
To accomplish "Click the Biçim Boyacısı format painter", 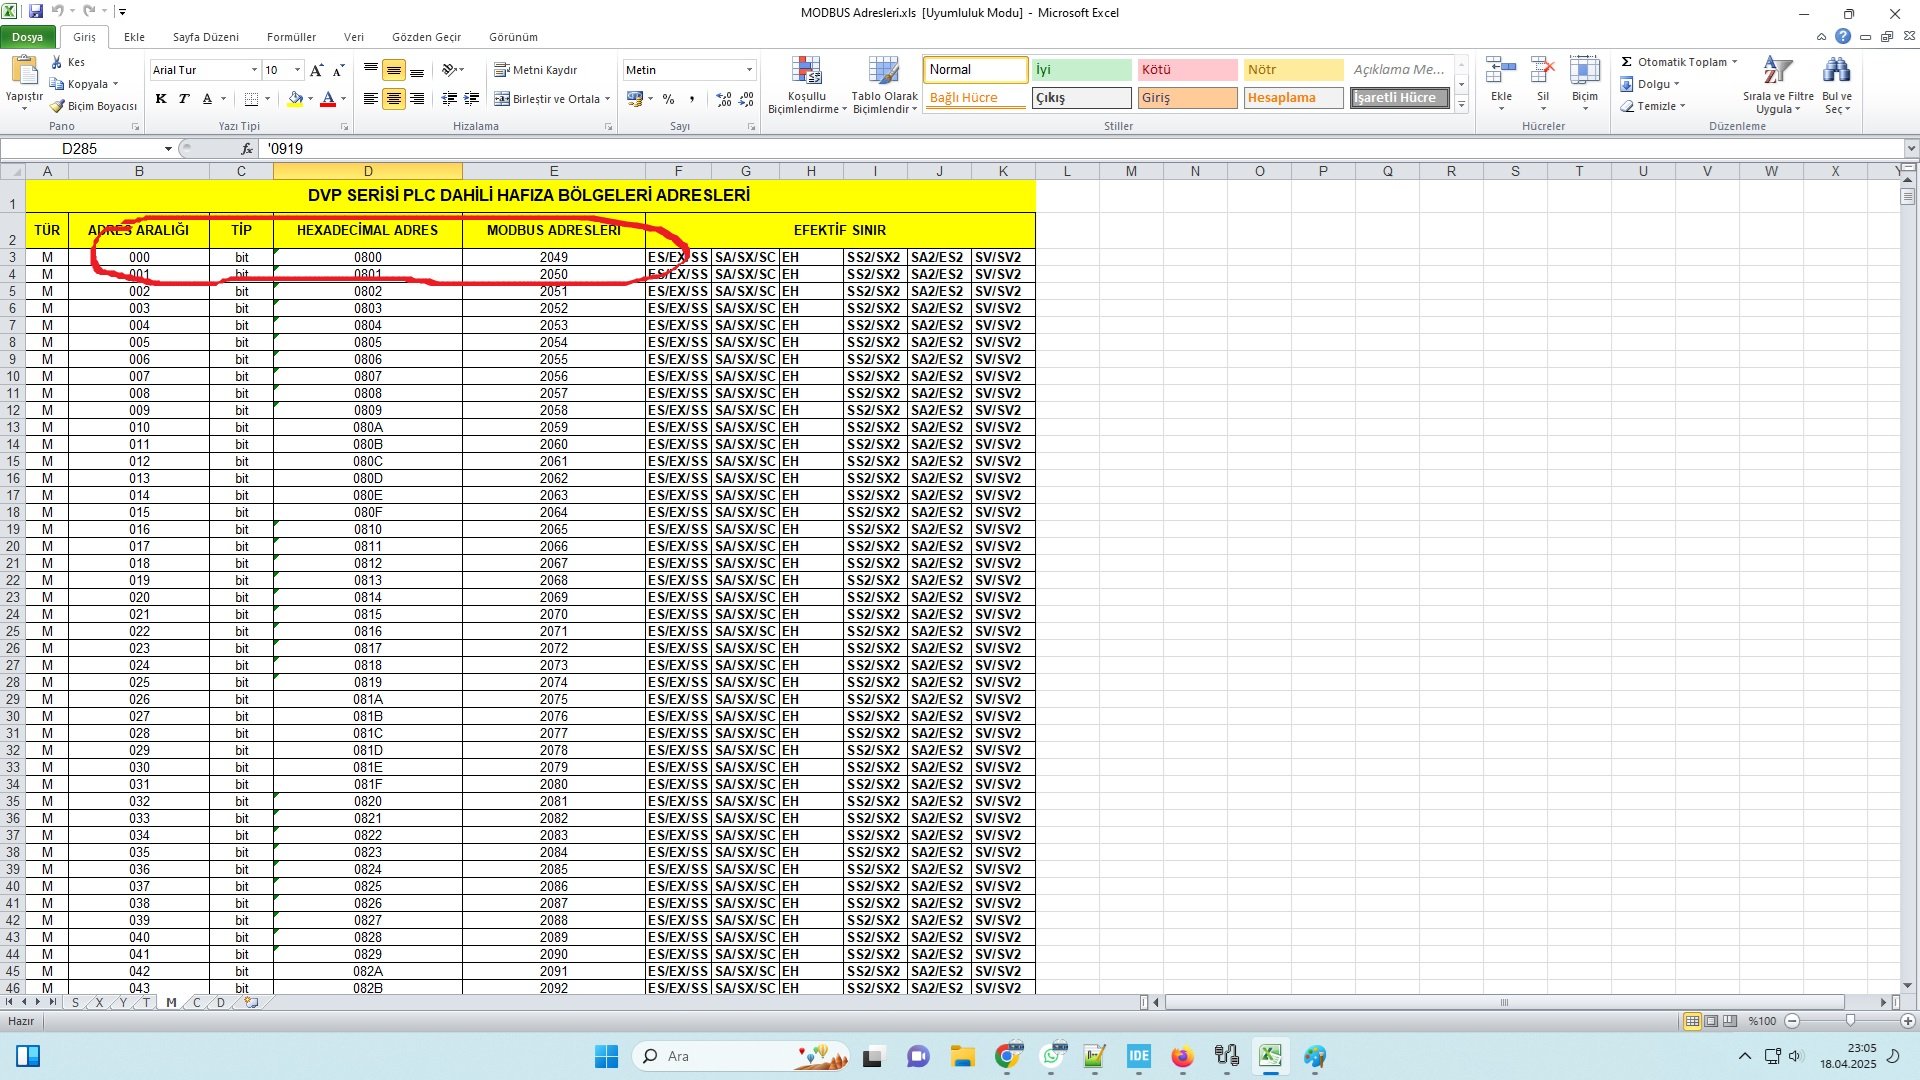I will click(x=94, y=106).
